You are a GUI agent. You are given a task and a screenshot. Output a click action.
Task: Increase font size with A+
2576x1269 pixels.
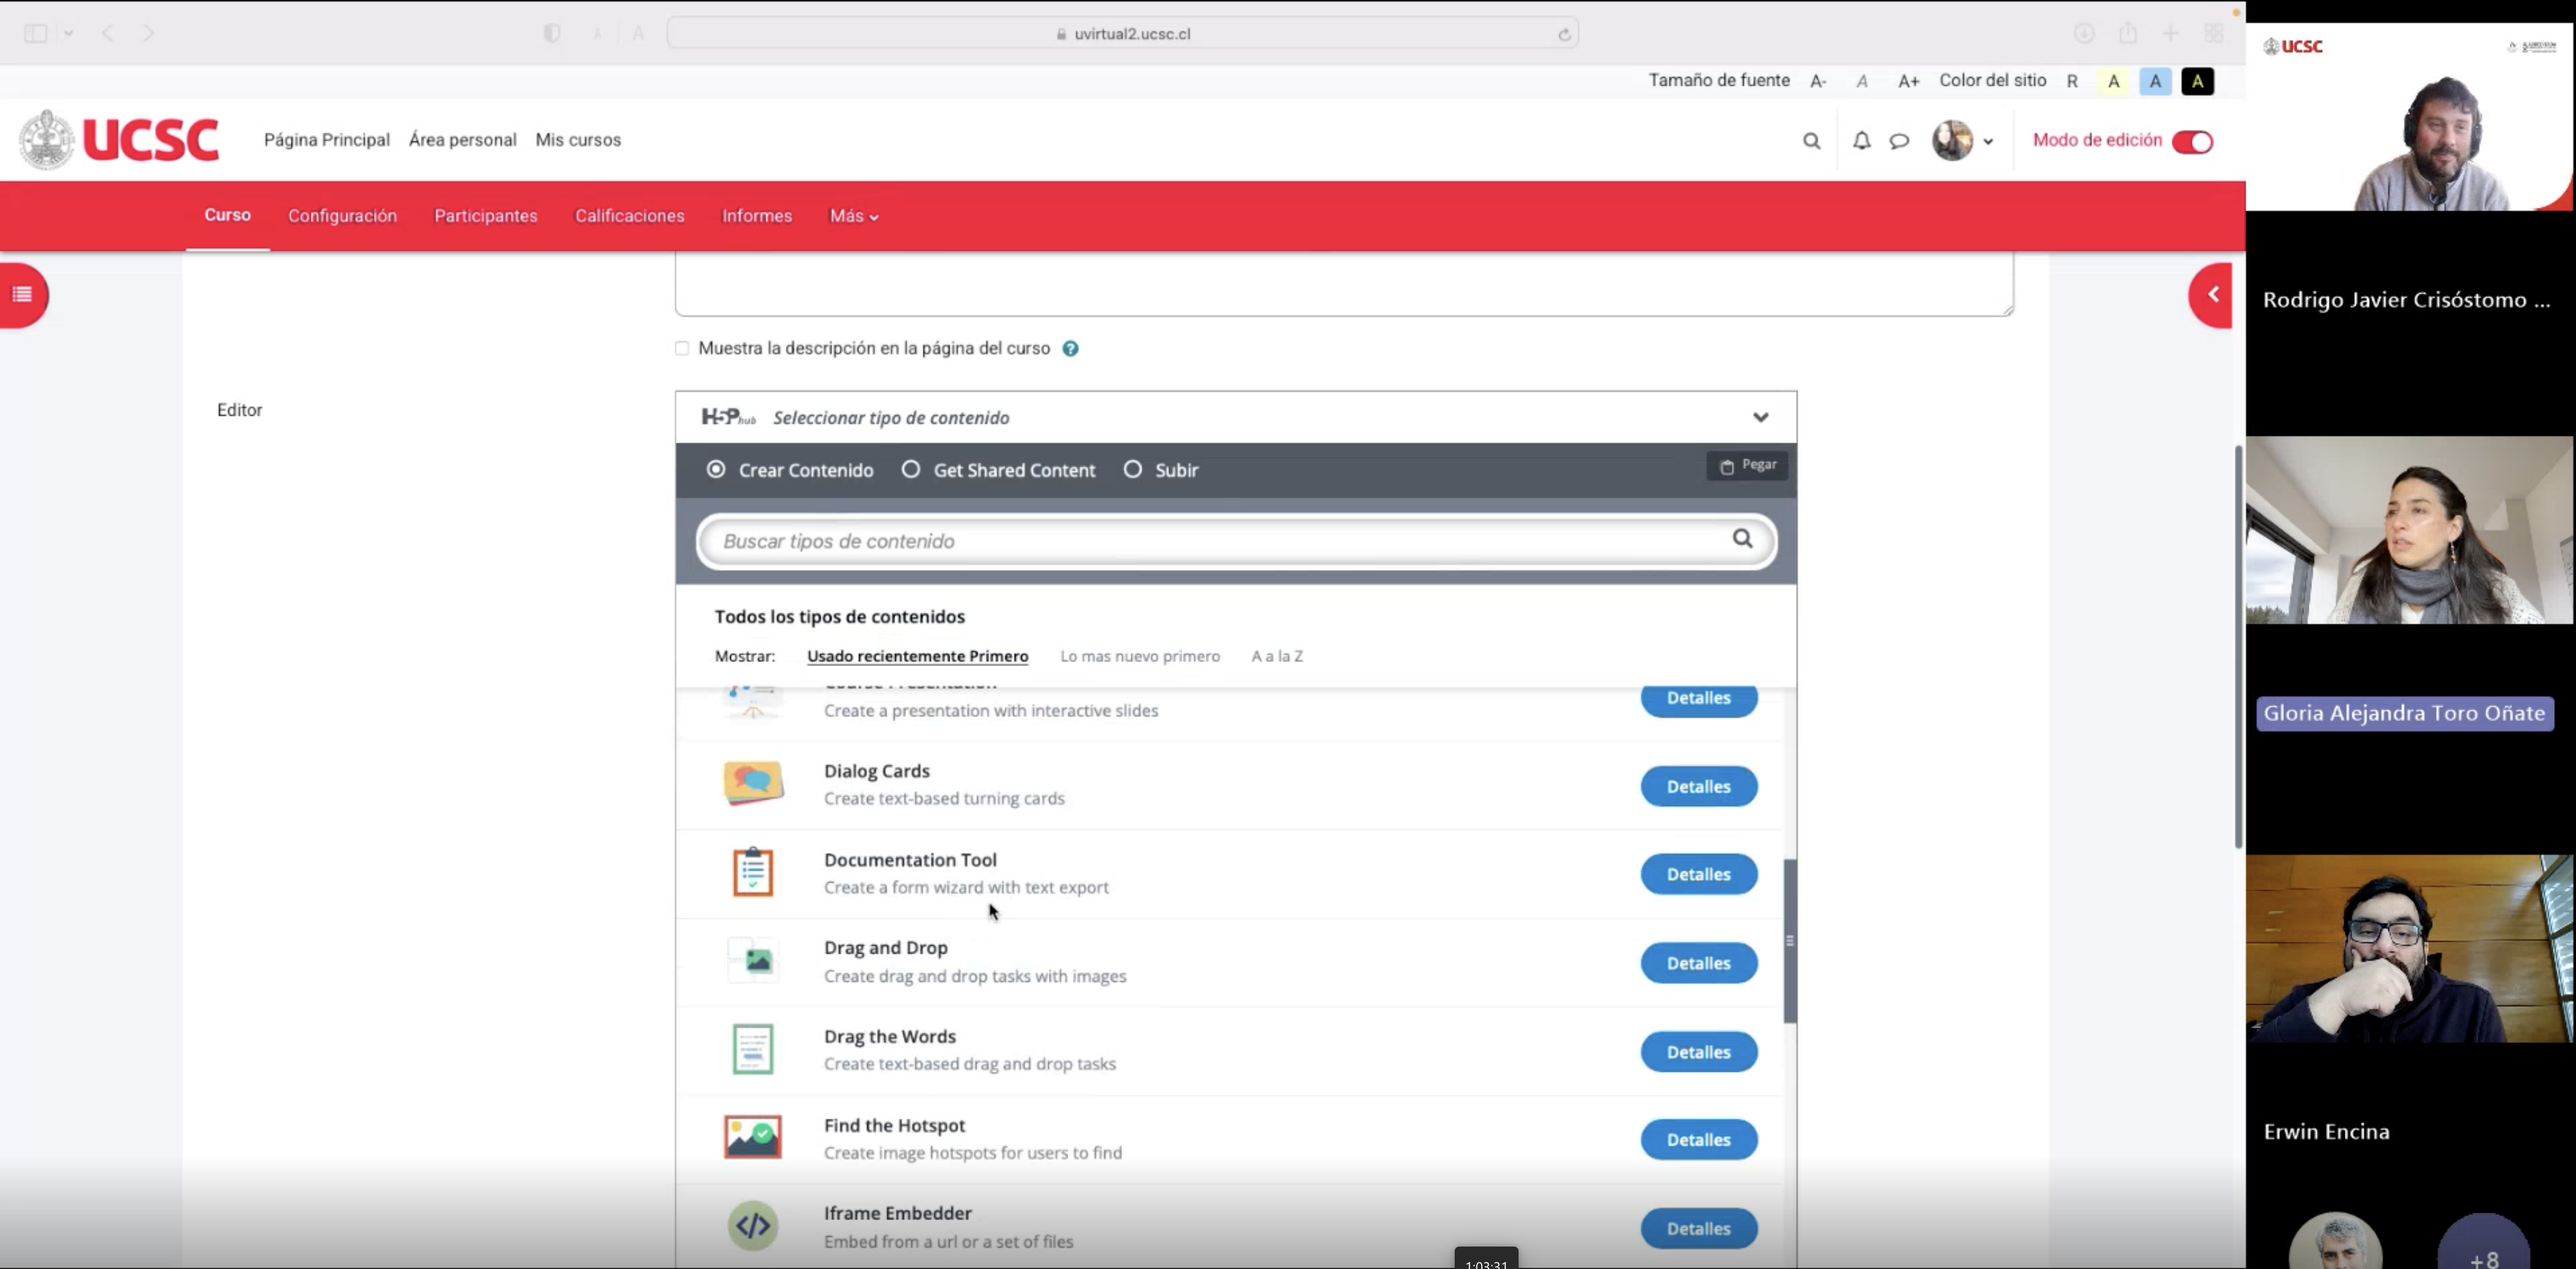[1908, 81]
